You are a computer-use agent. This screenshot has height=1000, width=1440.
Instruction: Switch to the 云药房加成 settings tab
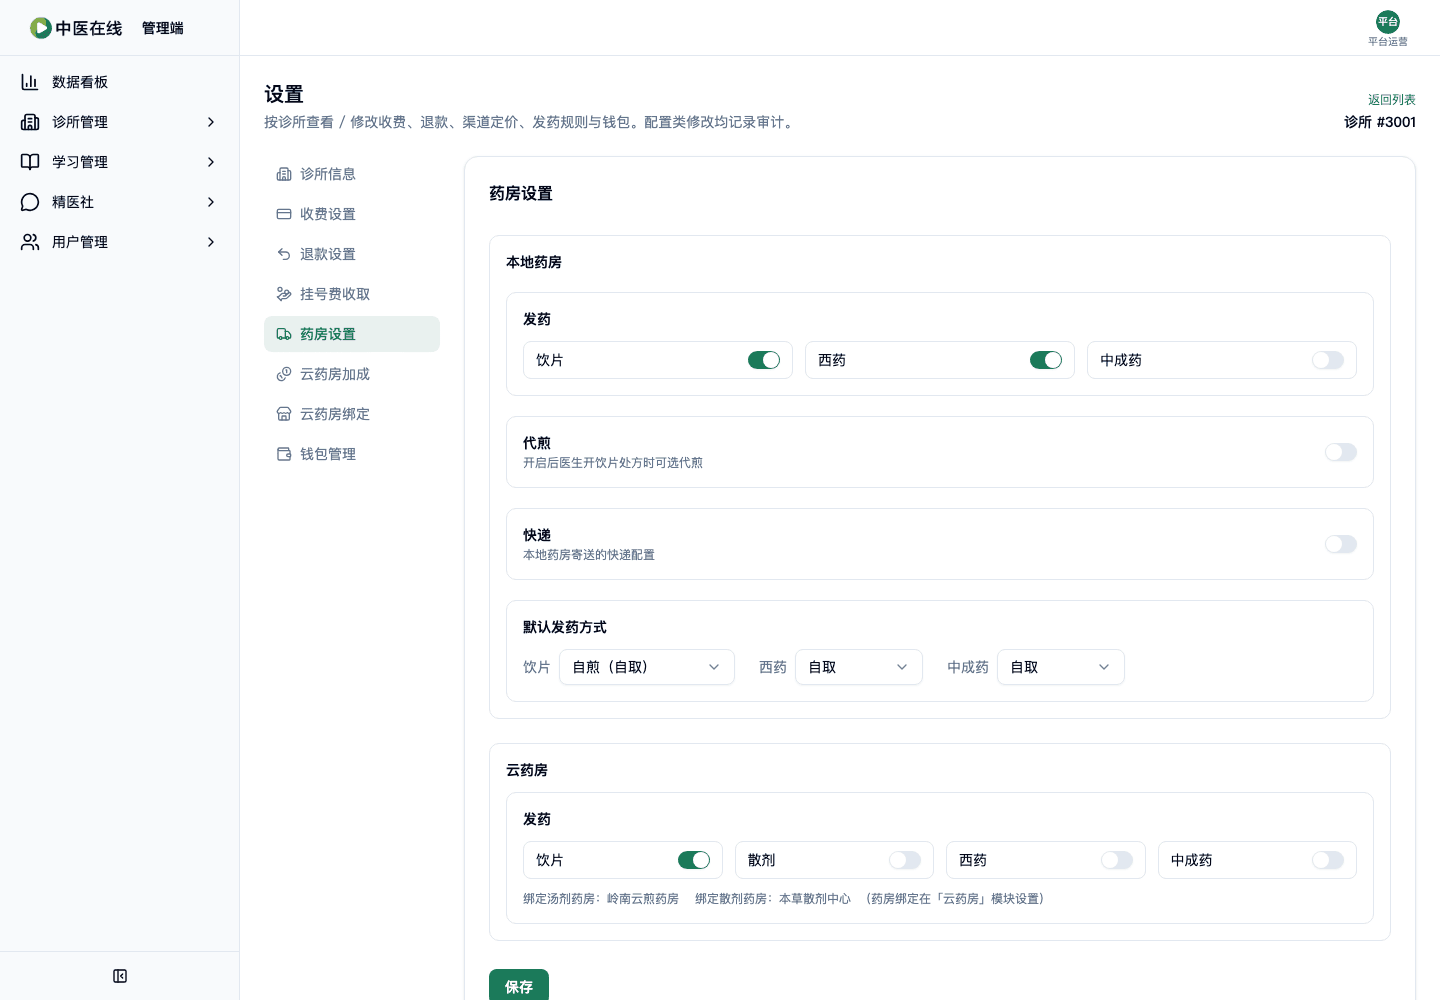(x=352, y=374)
